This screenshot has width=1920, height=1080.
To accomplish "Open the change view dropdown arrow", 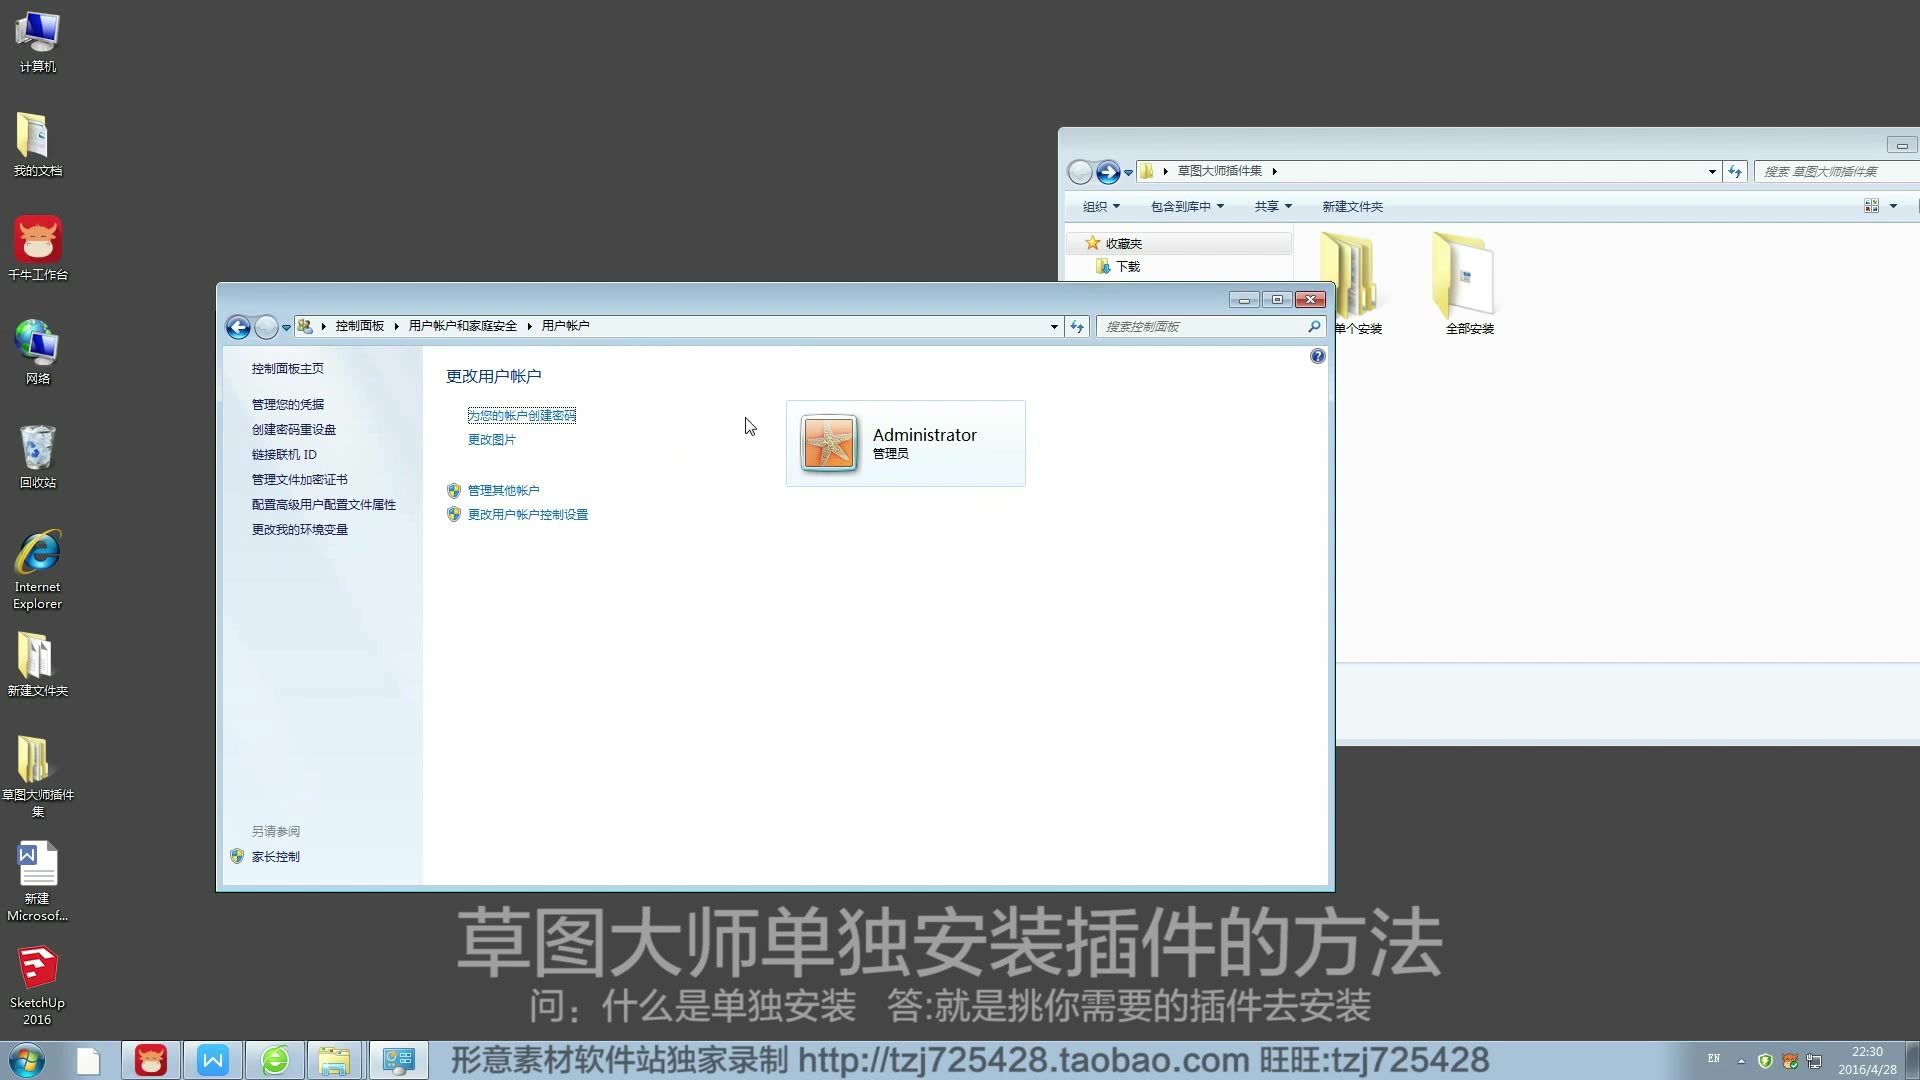I will [1892, 206].
